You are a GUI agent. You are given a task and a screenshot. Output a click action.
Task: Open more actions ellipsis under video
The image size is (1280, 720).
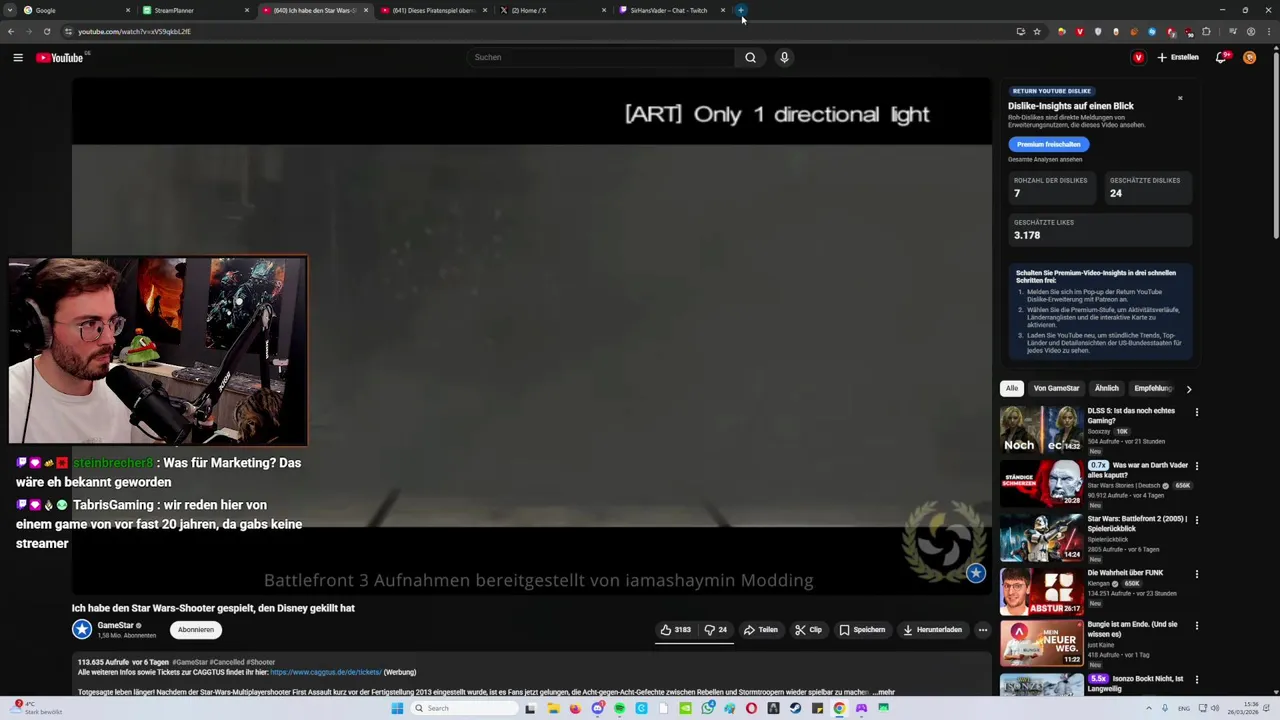coord(983,630)
